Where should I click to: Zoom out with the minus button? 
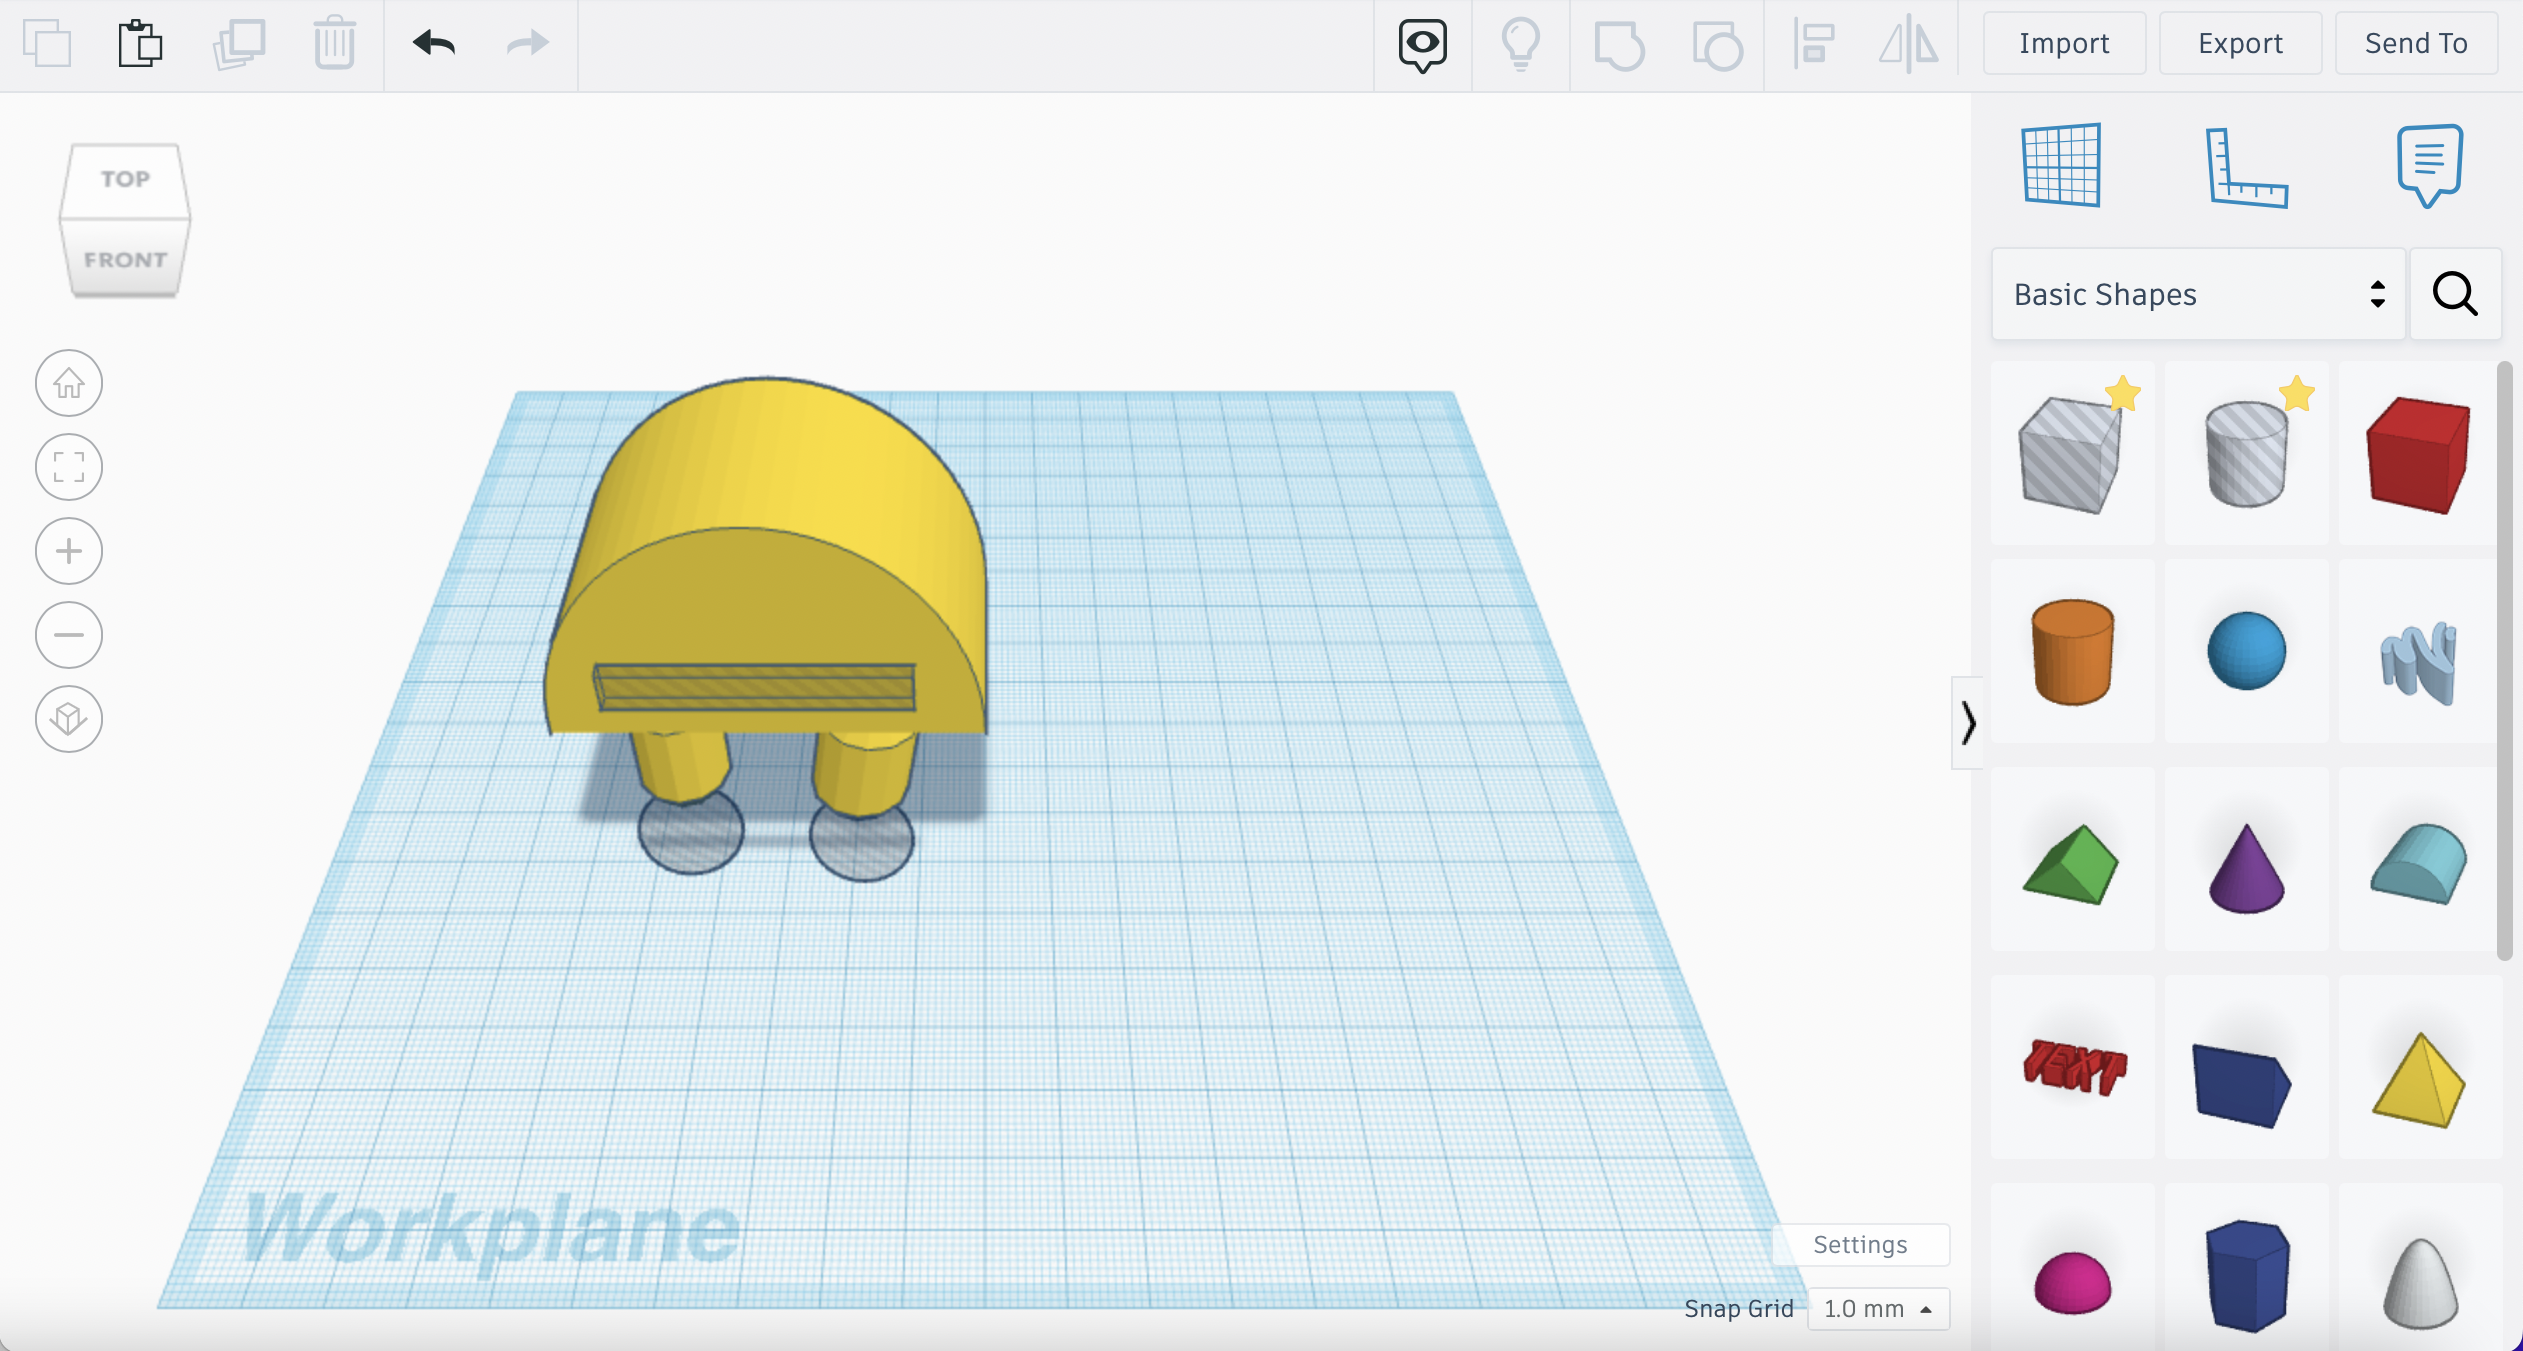(x=69, y=635)
